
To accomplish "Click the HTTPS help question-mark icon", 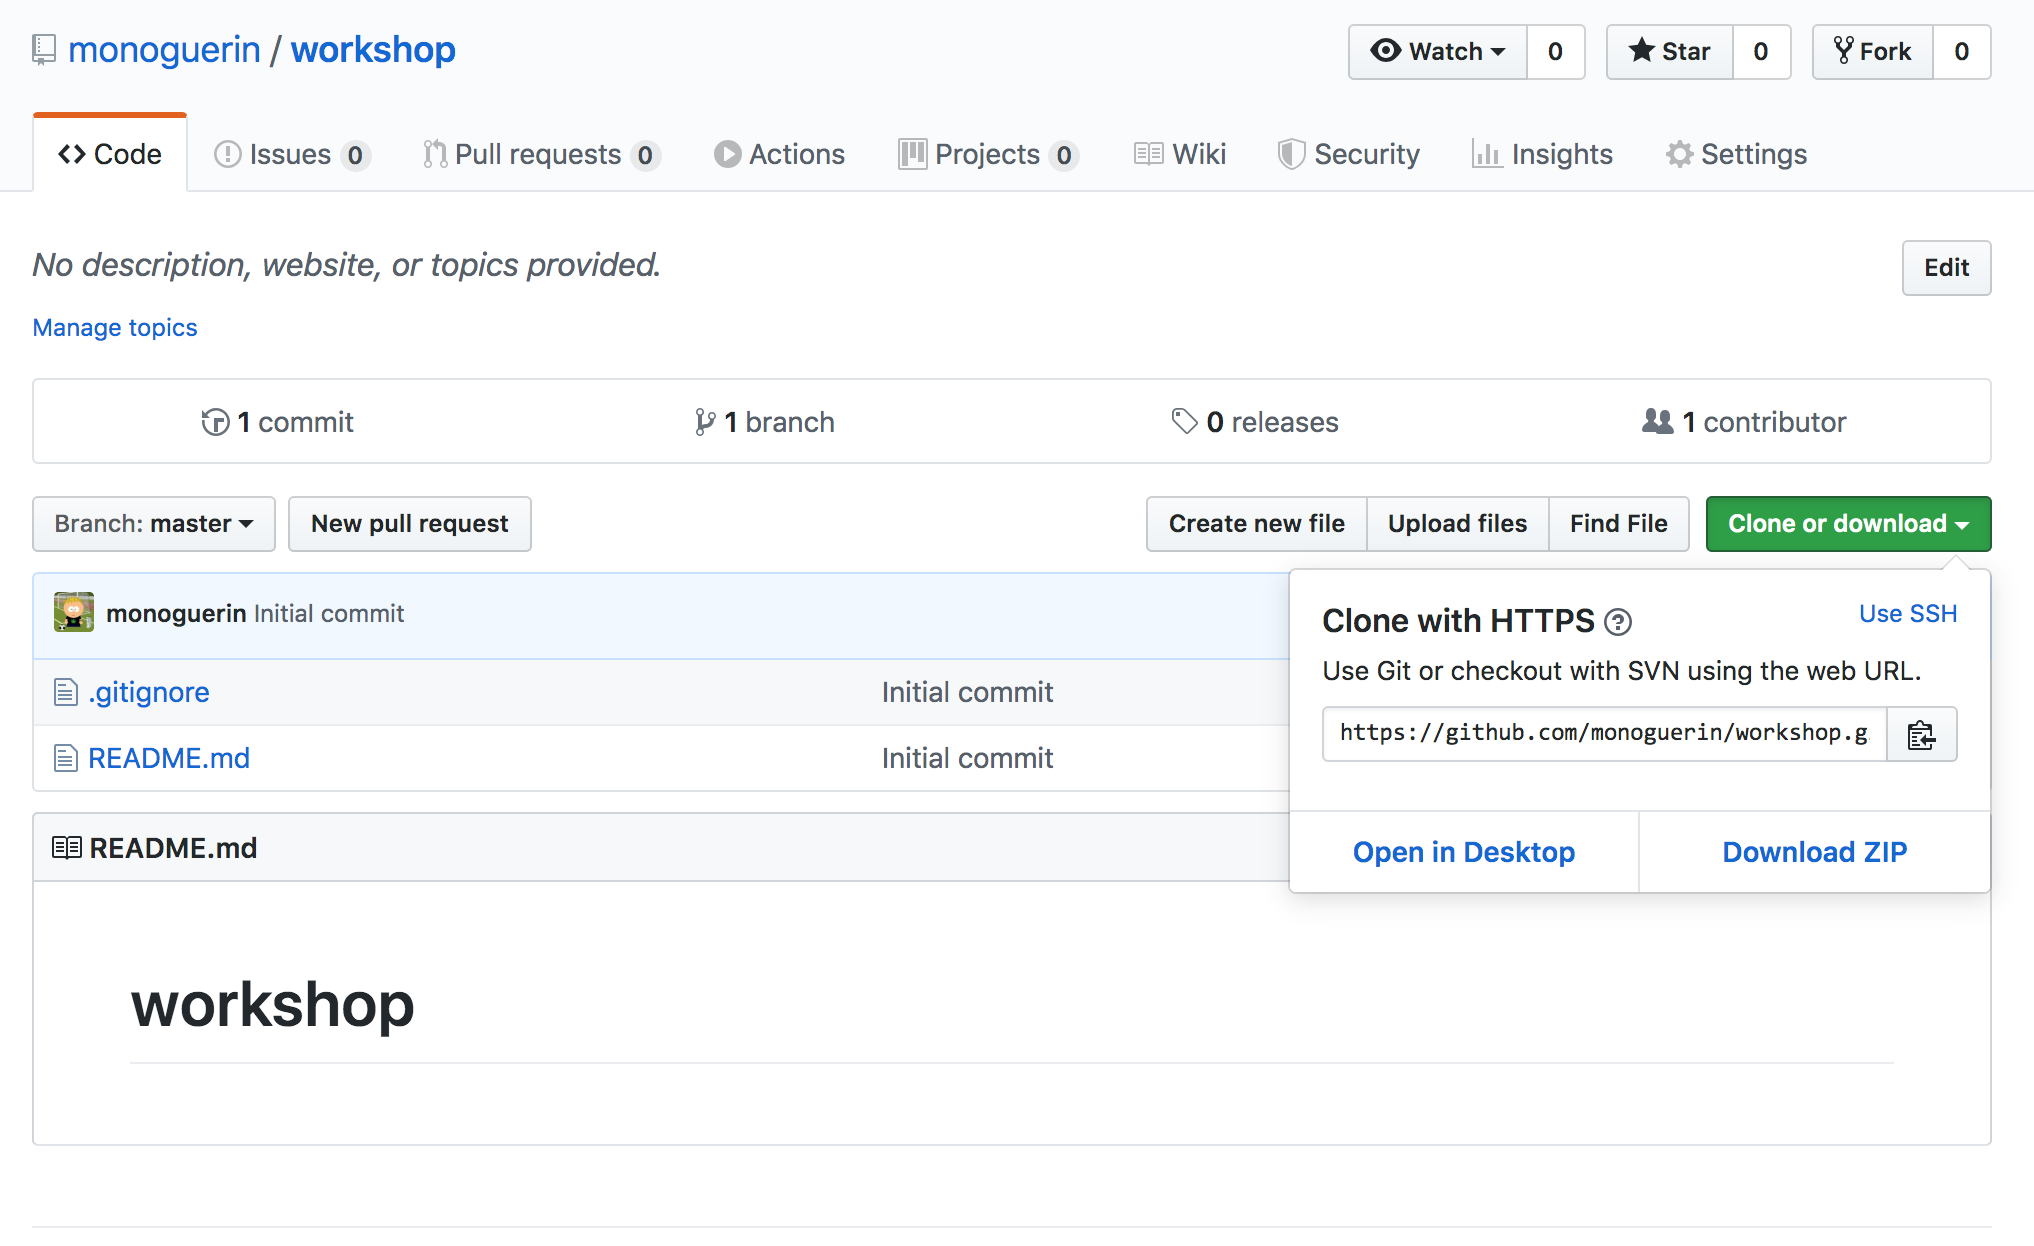I will (1617, 622).
